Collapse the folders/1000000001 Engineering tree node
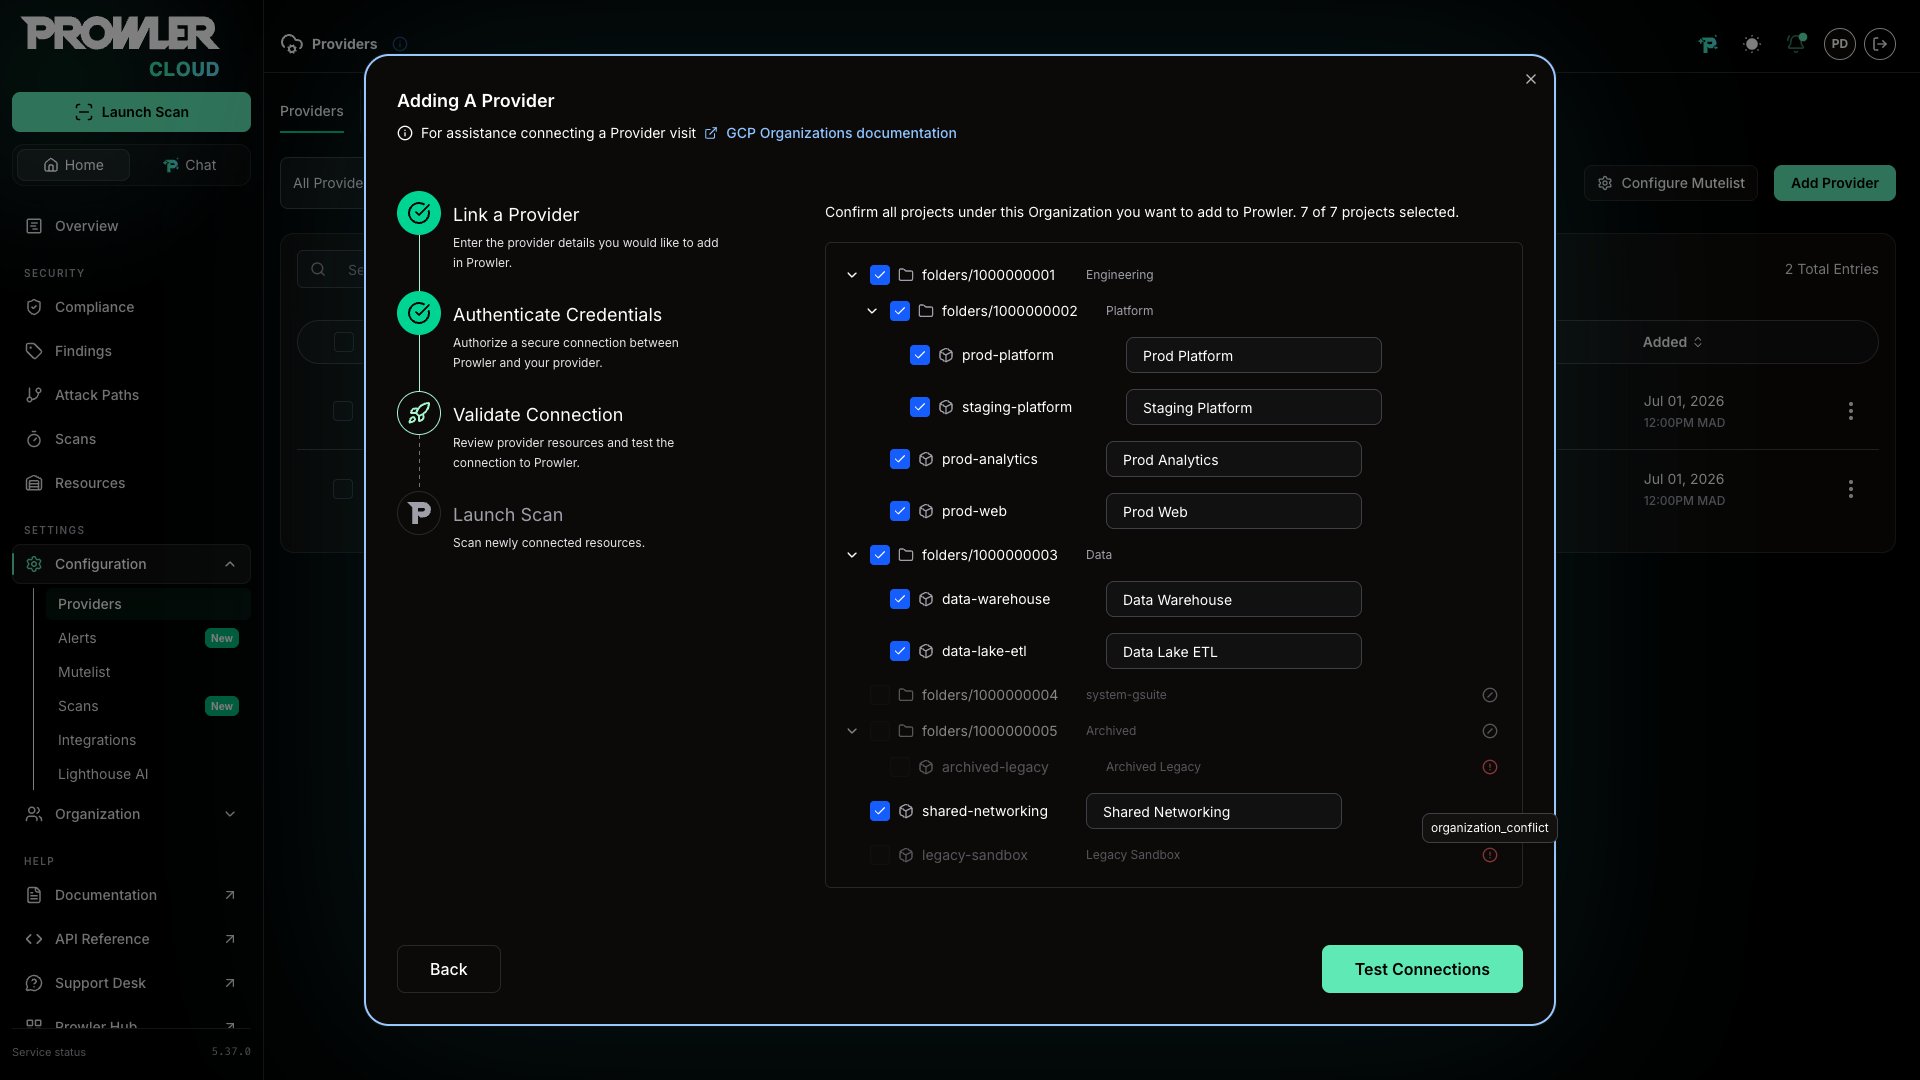The height and width of the screenshot is (1080, 1920). point(851,275)
